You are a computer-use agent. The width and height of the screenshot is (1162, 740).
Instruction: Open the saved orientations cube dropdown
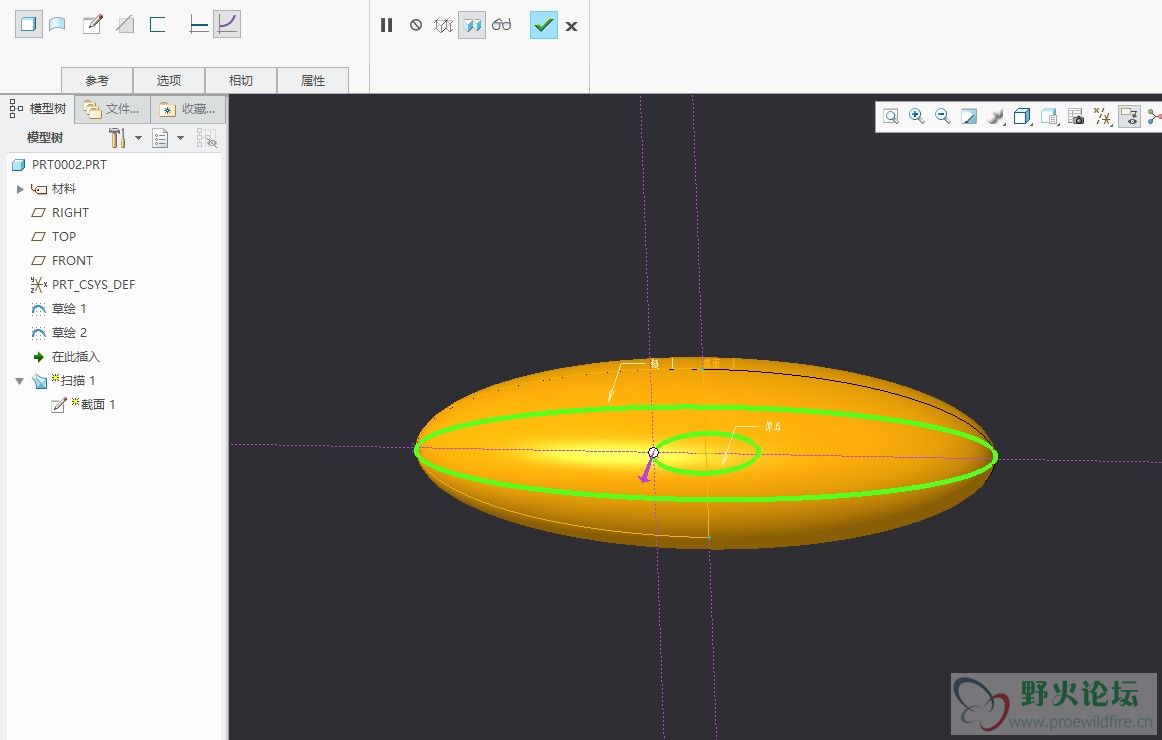pos(1023,116)
